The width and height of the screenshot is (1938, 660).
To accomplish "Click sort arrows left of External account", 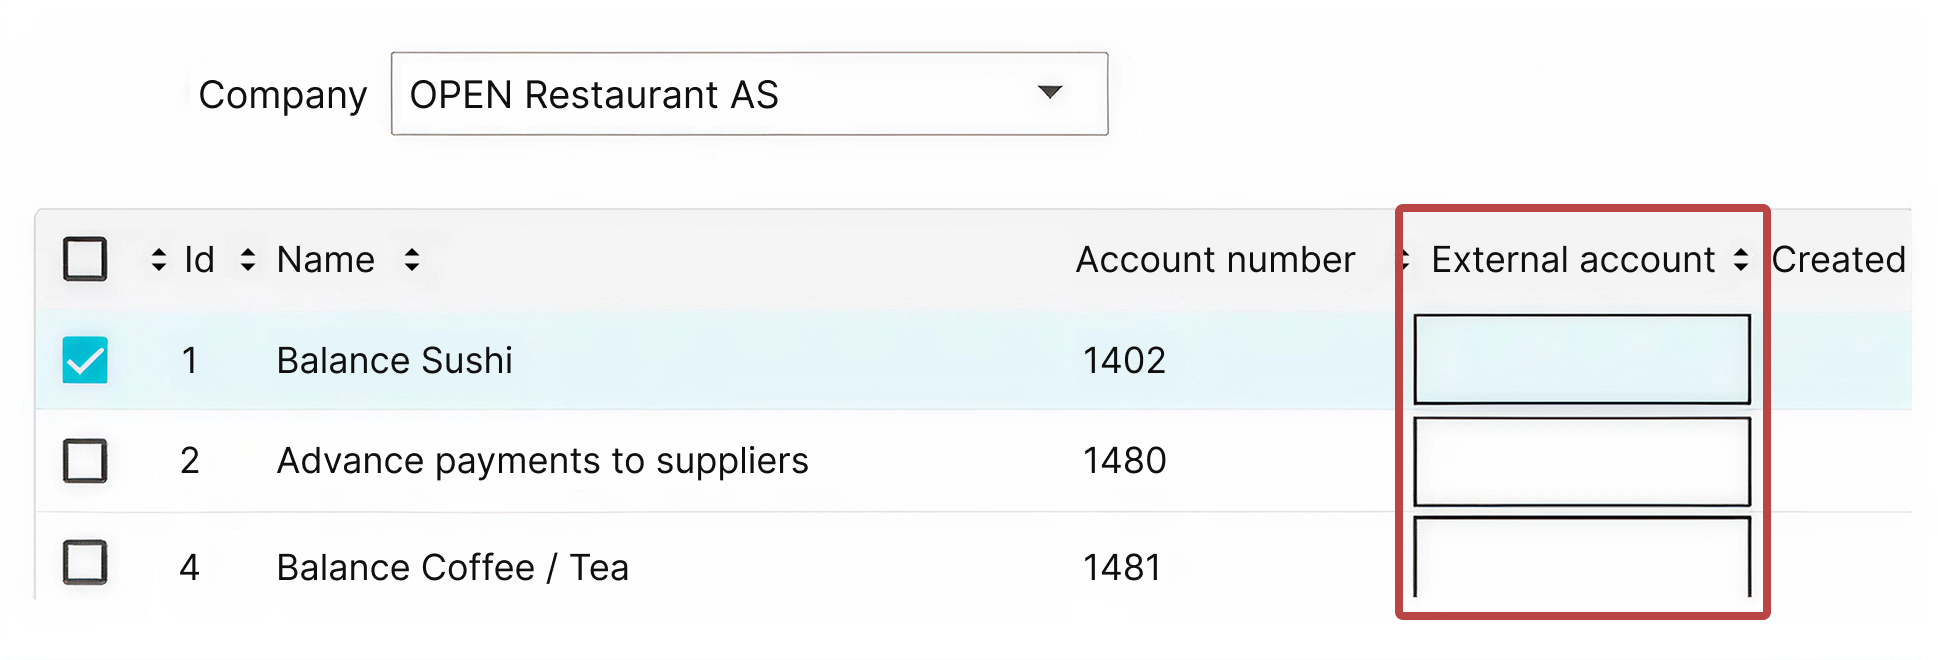I will pyautogui.click(x=1405, y=260).
